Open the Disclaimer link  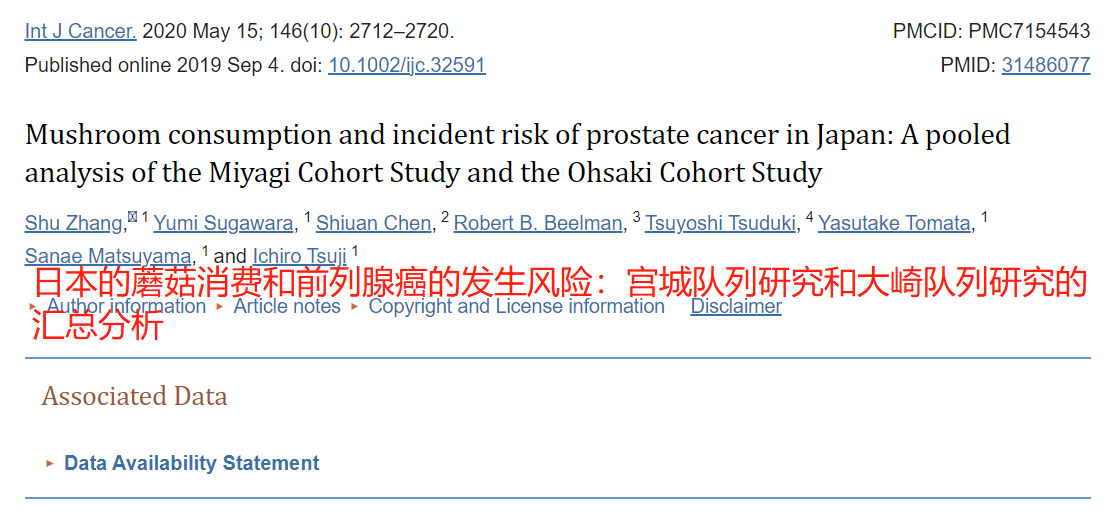coord(736,307)
